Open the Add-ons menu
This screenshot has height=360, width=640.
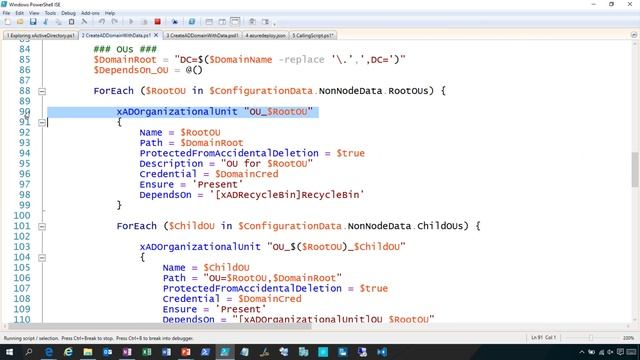(x=90, y=13)
